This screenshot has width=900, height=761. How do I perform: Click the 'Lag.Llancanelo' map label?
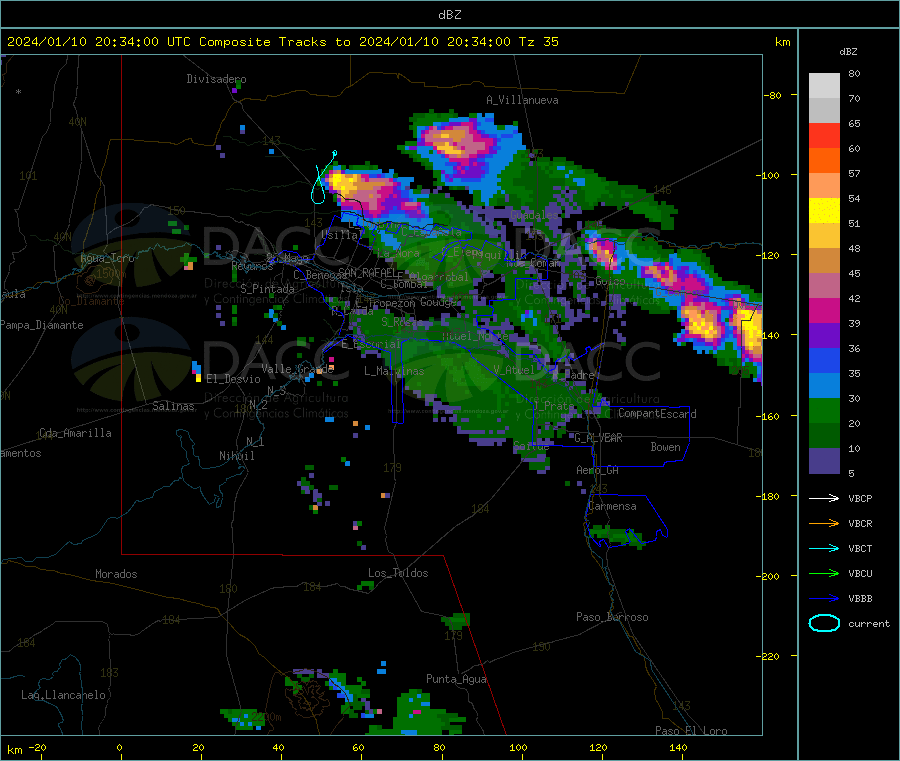point(63,695)
